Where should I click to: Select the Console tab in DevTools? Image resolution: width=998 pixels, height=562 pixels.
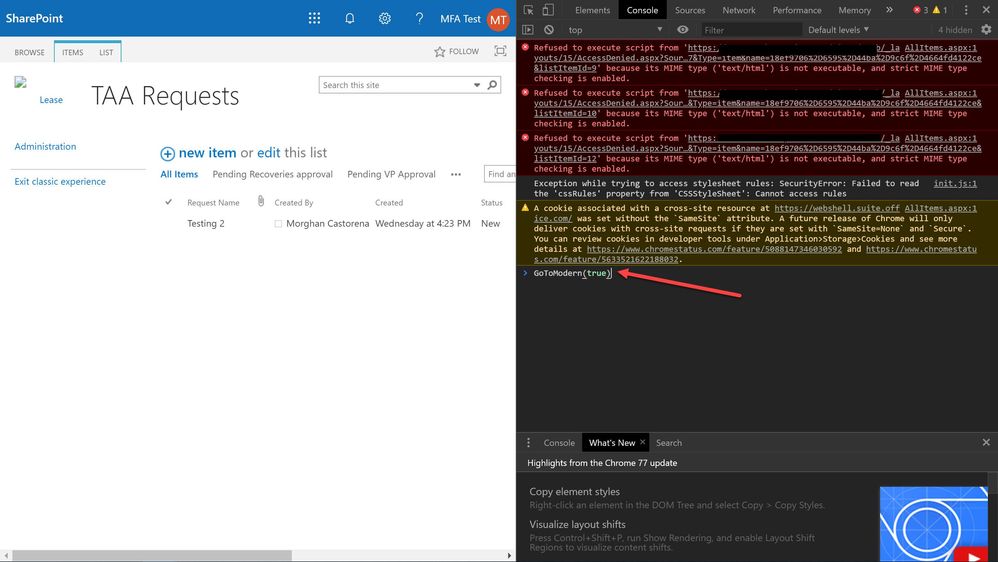pyautogui.click(x=642, y=10)
